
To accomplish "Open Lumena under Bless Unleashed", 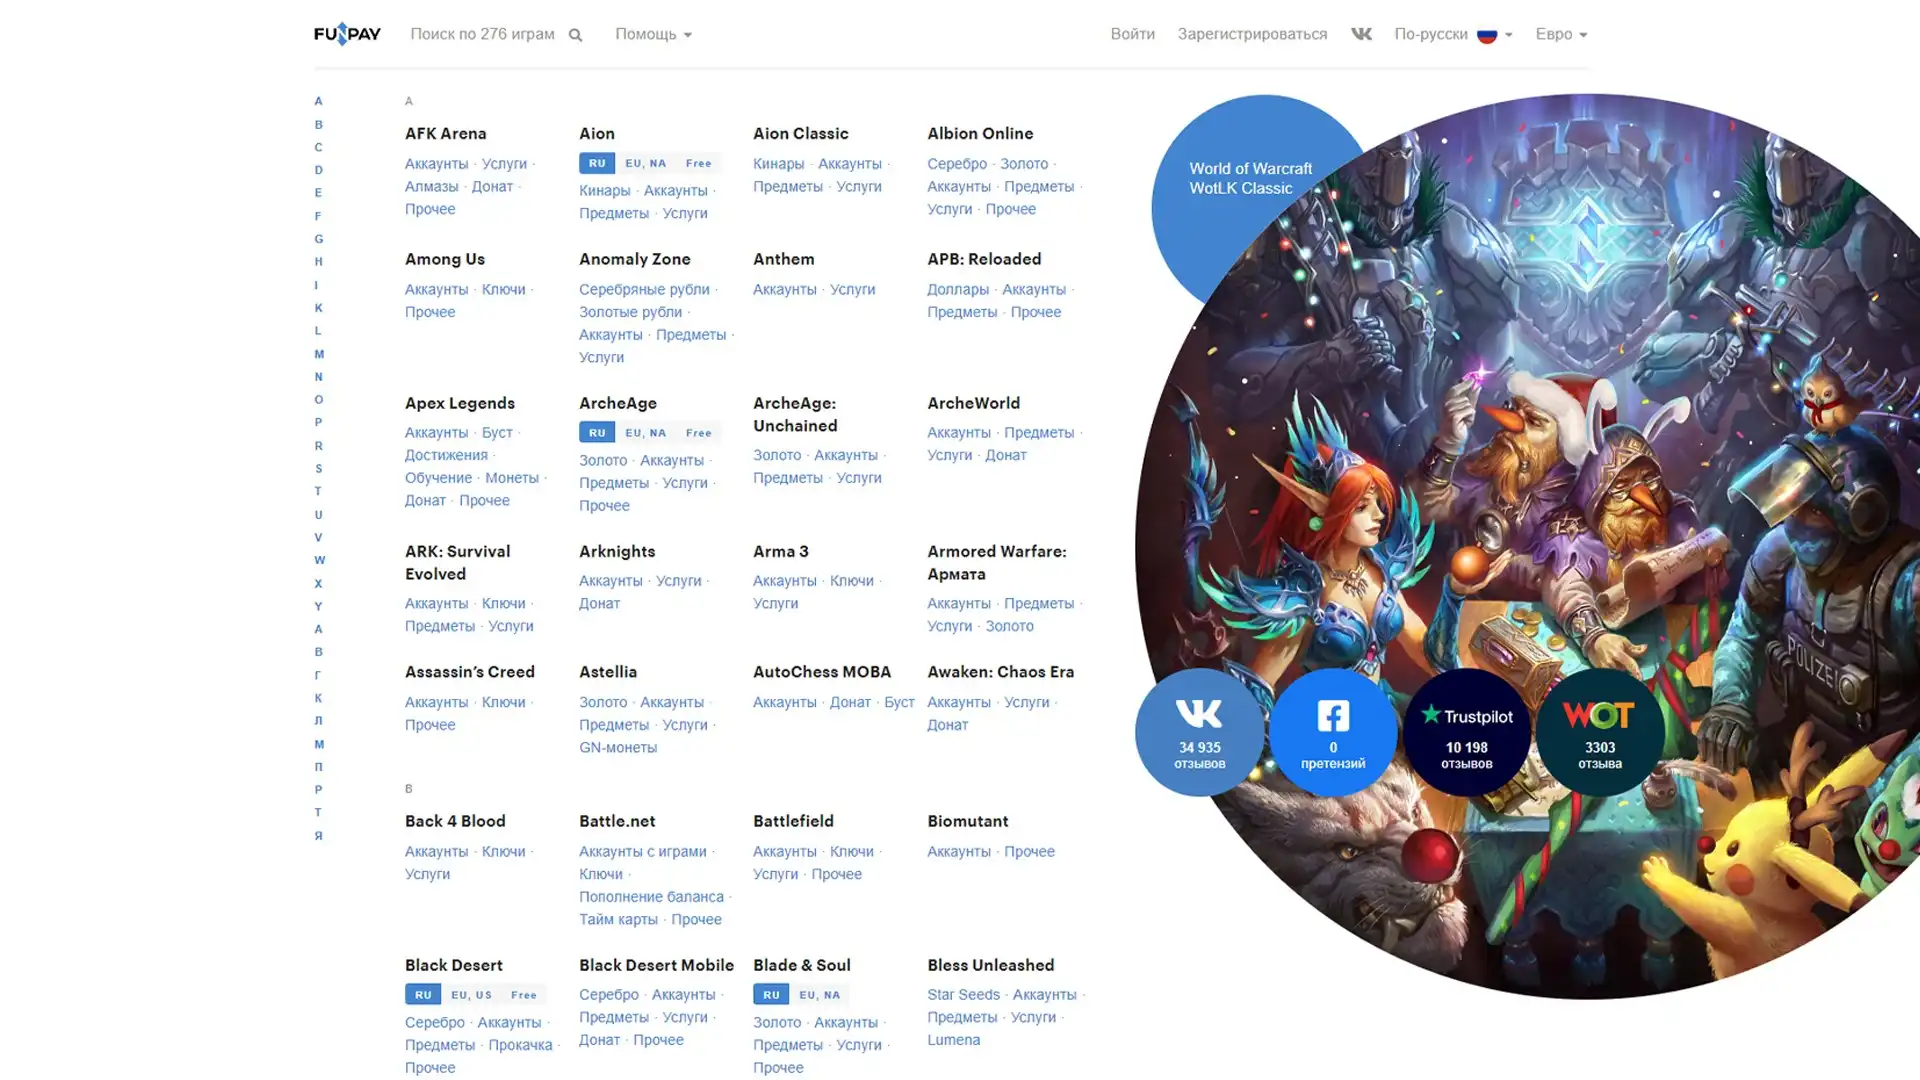I will [x=953, y=1040].
